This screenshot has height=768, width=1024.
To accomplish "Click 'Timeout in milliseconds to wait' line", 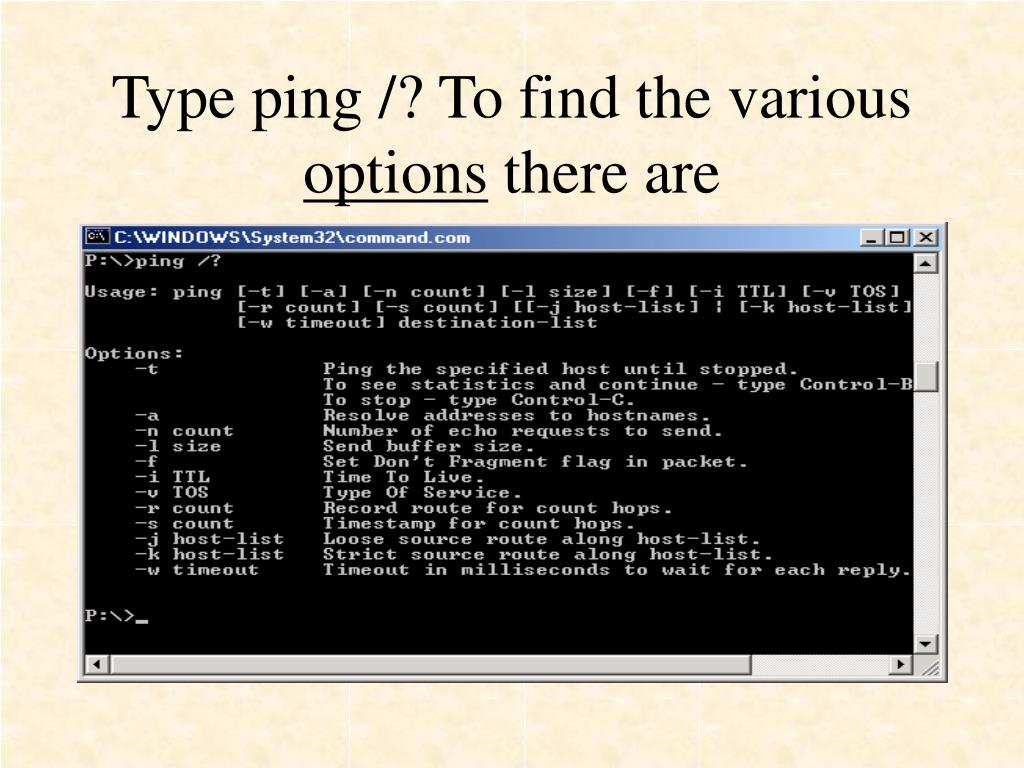I will (616, 570).
